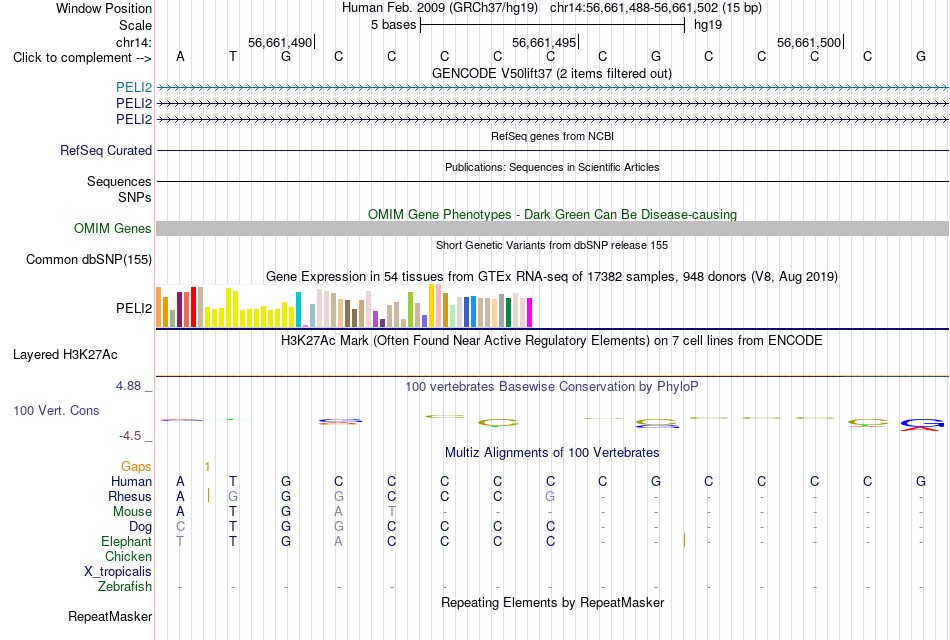
Task: Click the light-blue PELI2 transcript label
Action: (x=134, y=87)
